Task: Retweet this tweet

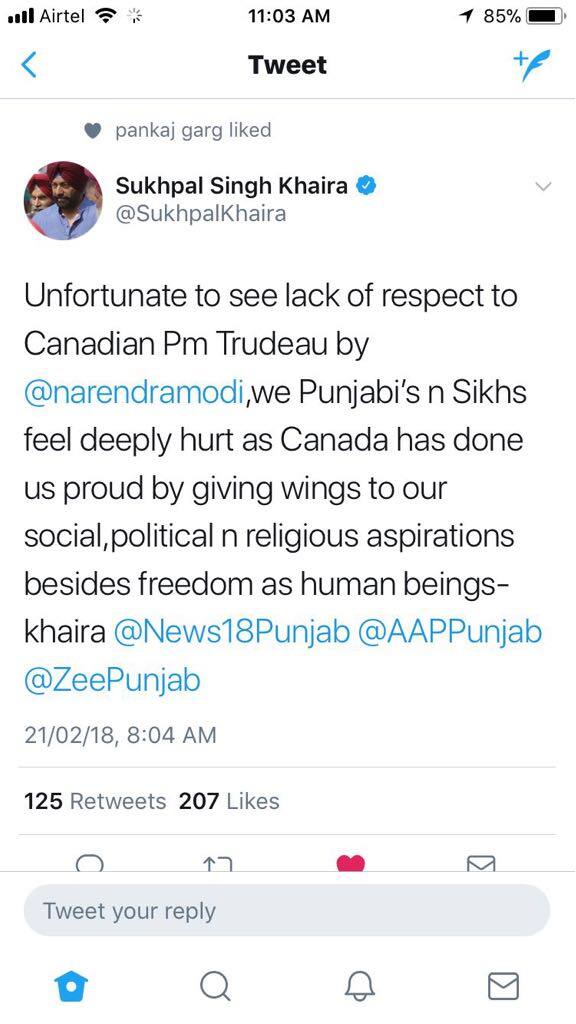Action: click(x=218, y=863)
